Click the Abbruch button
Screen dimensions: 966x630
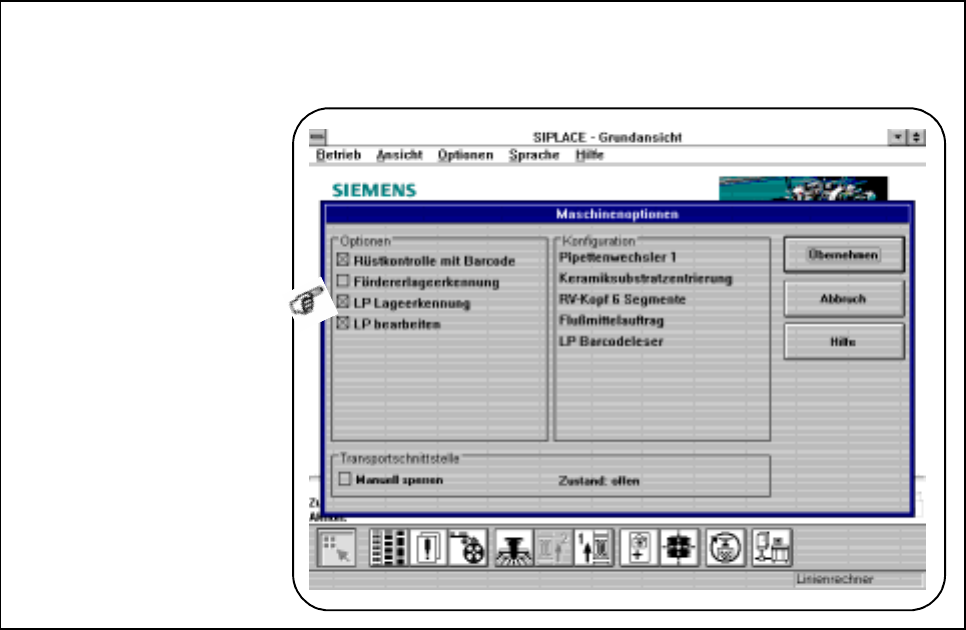(x=844, y=299)
